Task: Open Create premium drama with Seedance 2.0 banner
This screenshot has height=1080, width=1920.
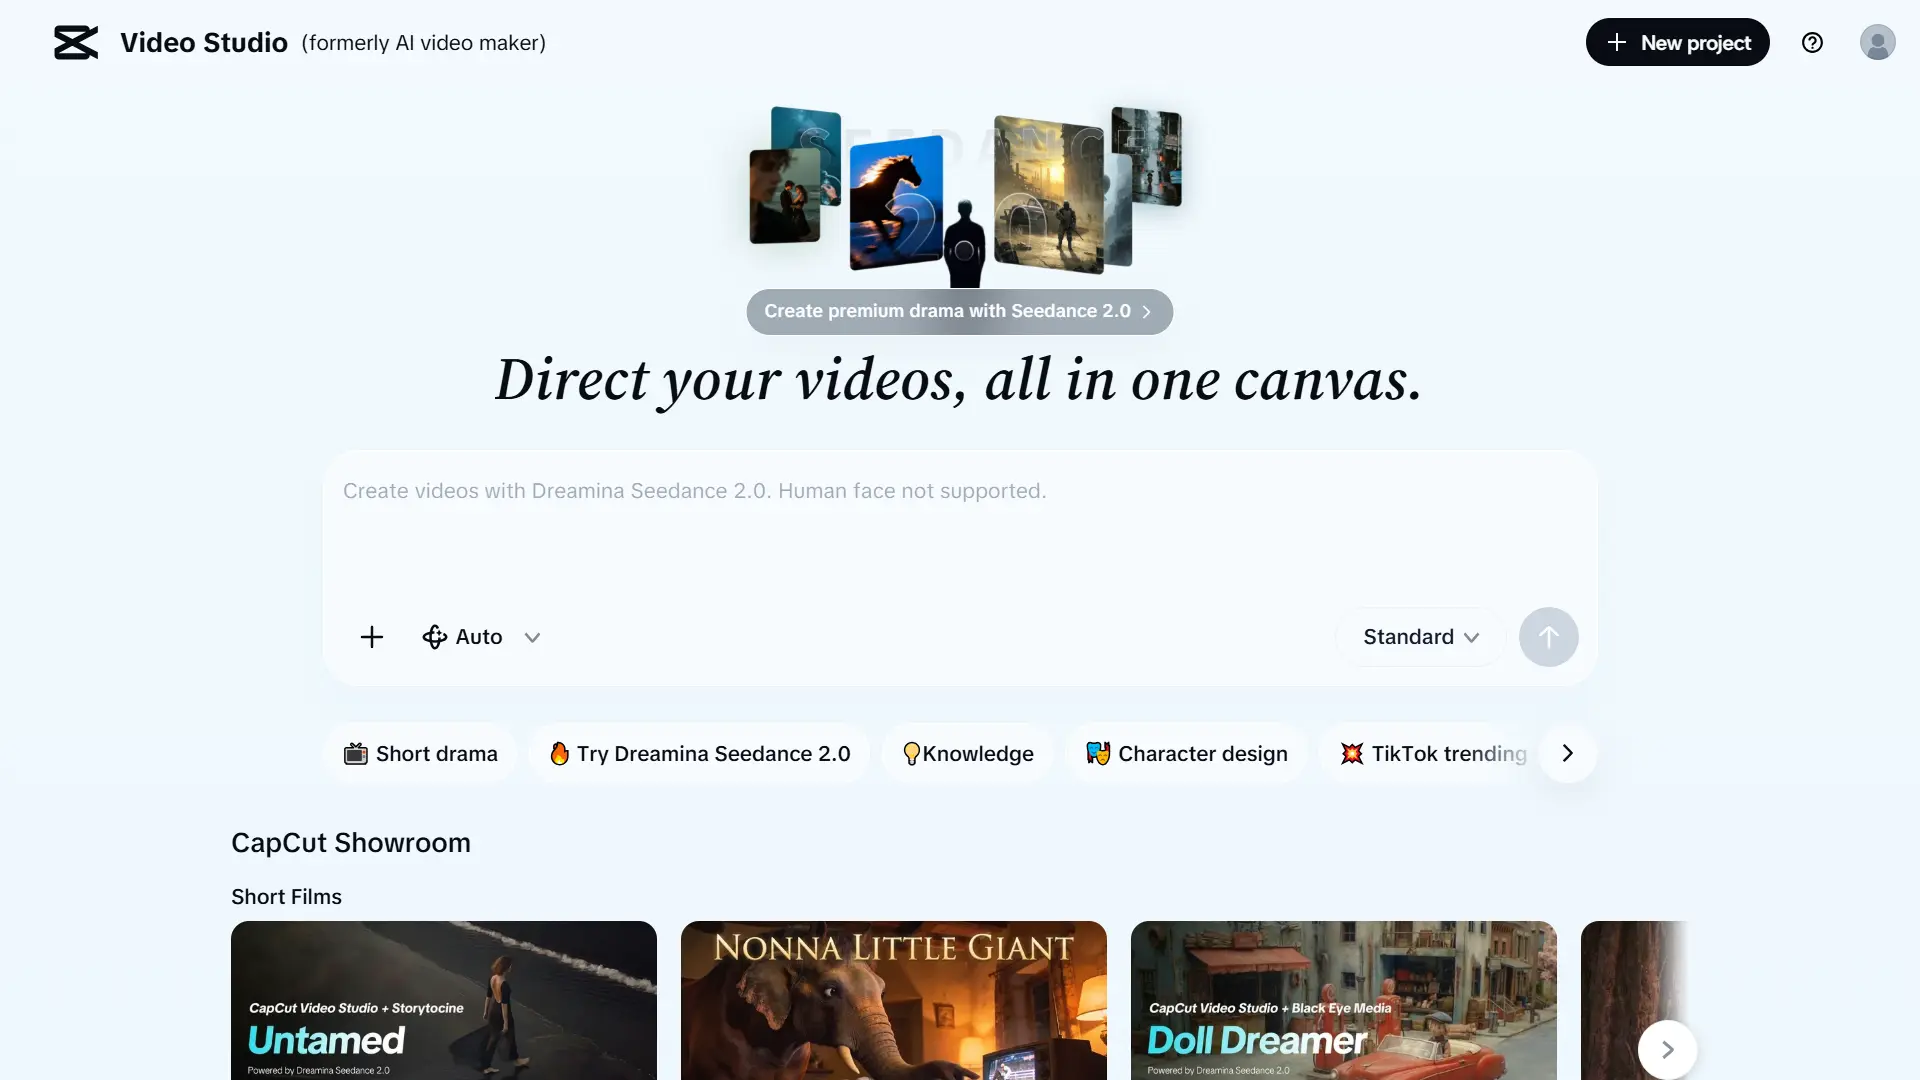Action: pos(959,312)
